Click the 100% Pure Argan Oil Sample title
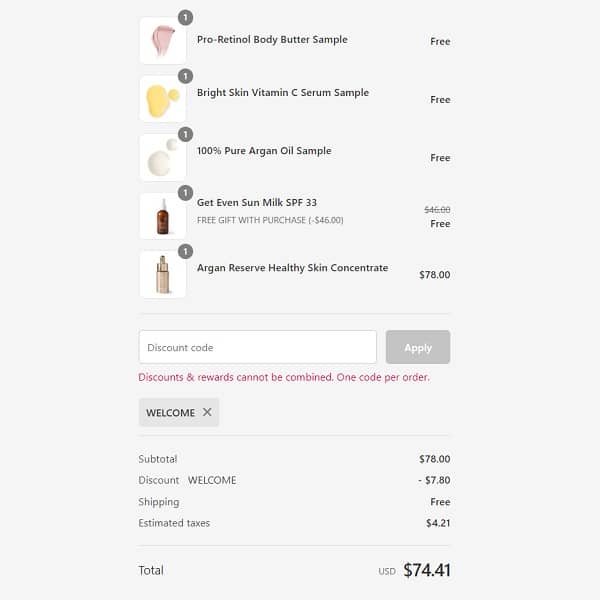The width and height of the screenshot is (600, 600). click(x=264, y=151)
